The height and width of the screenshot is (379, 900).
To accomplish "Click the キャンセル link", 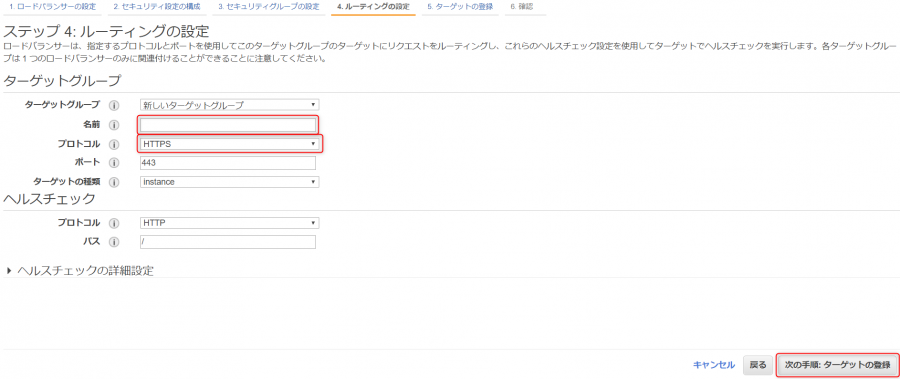I will coord(713,365).
